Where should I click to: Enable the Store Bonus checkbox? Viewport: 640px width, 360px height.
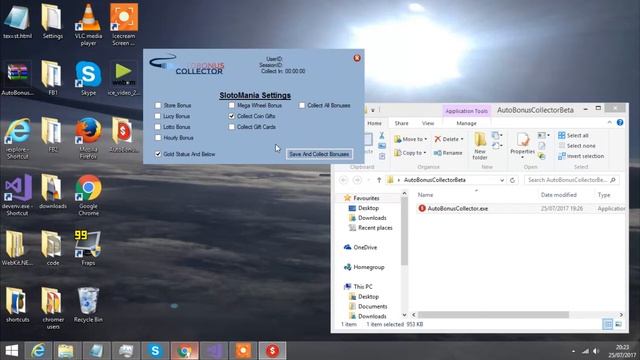click(158, 105)
